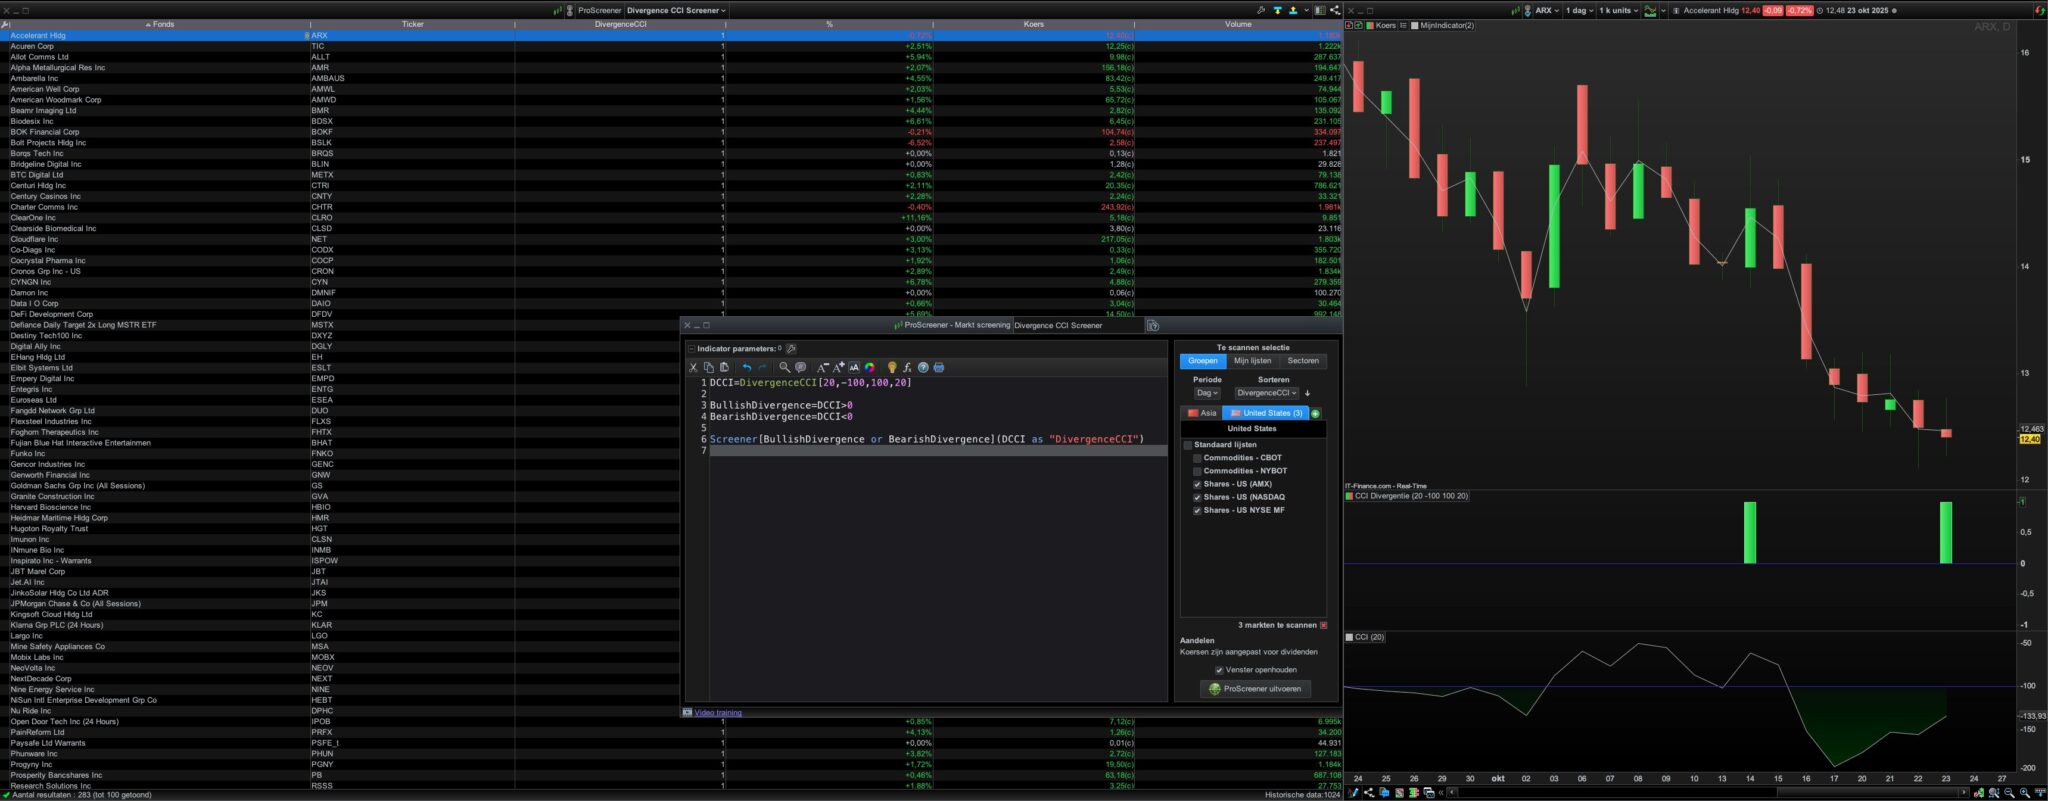This screenshot has height=801, width=2048.
Task: Open the search magnifier in the code editor
Action: 785,367
